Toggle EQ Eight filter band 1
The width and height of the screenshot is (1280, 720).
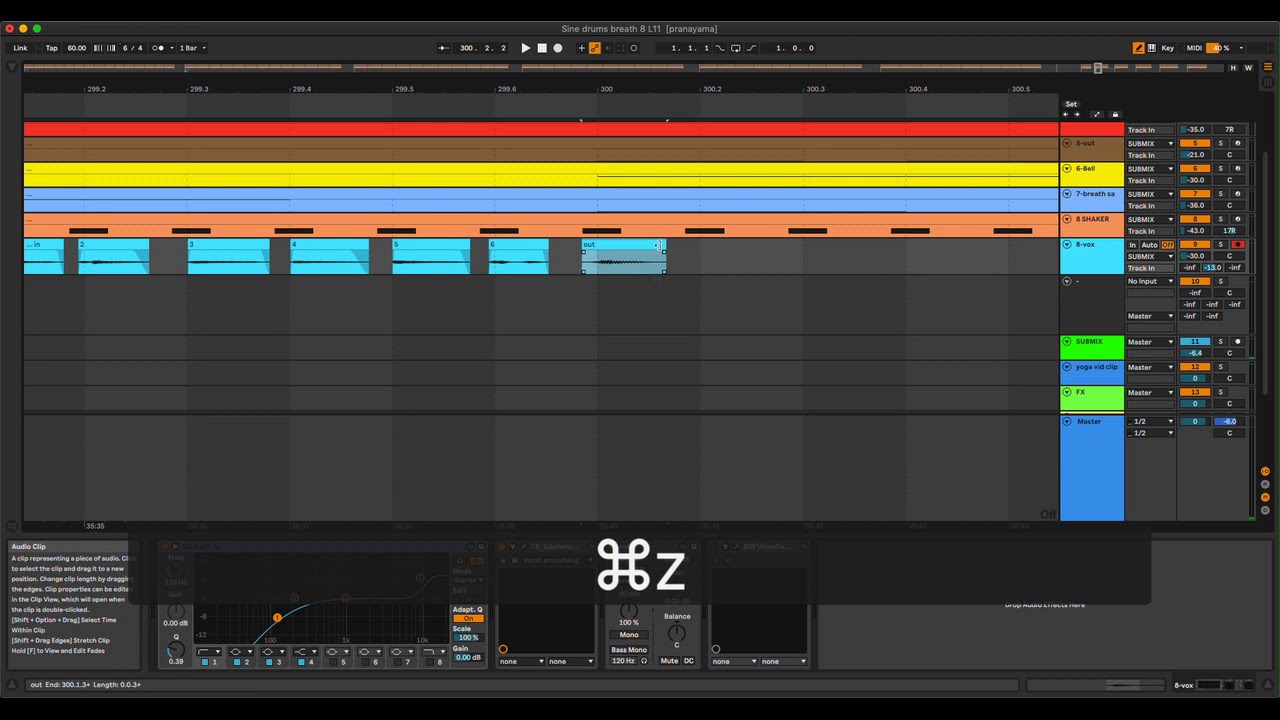point(205,662)
